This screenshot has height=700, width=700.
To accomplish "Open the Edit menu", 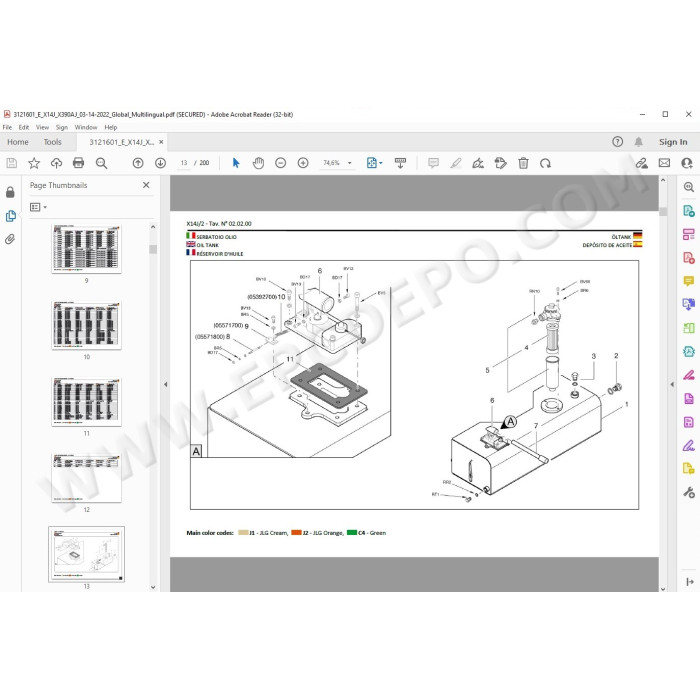I will pyautogui.click(x=24, y=127).
